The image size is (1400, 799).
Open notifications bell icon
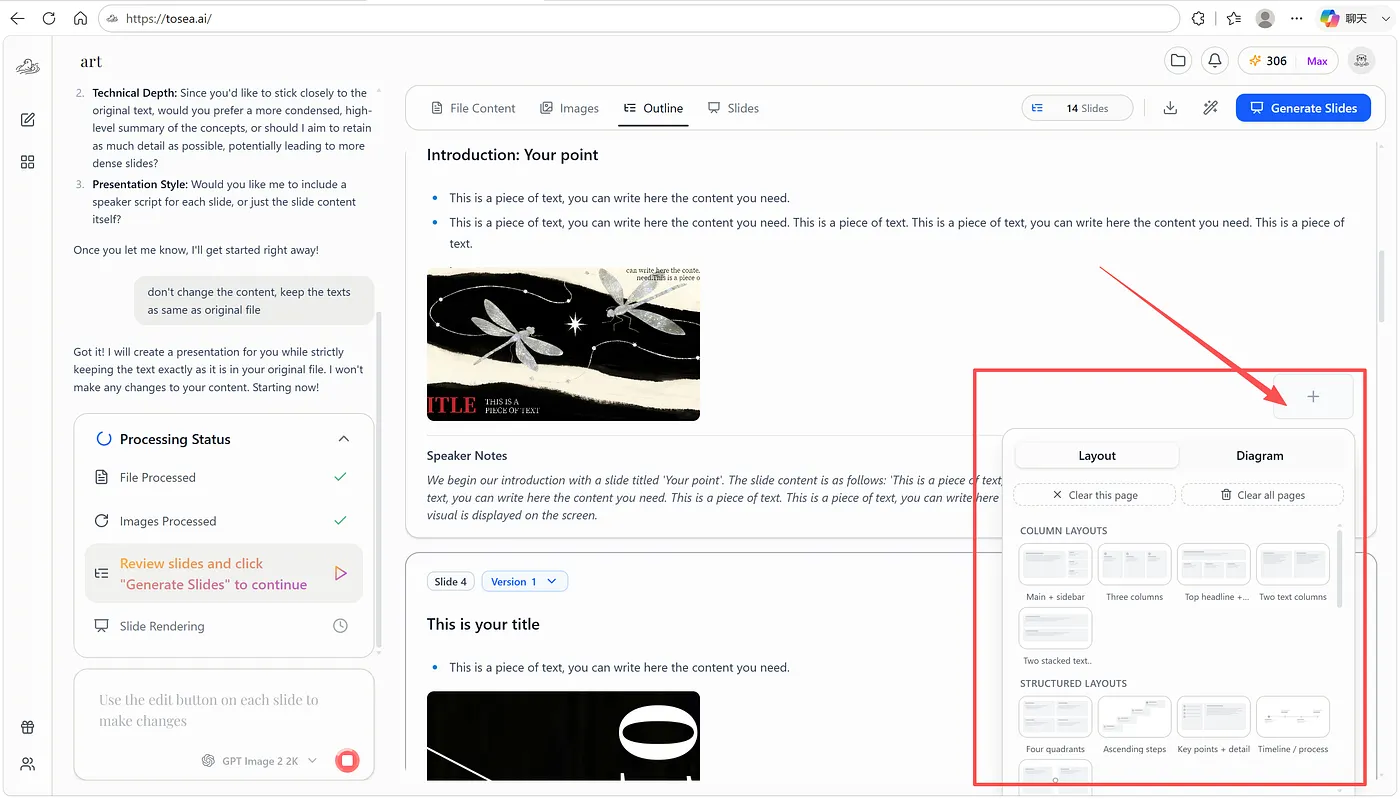pos(1214,61)
